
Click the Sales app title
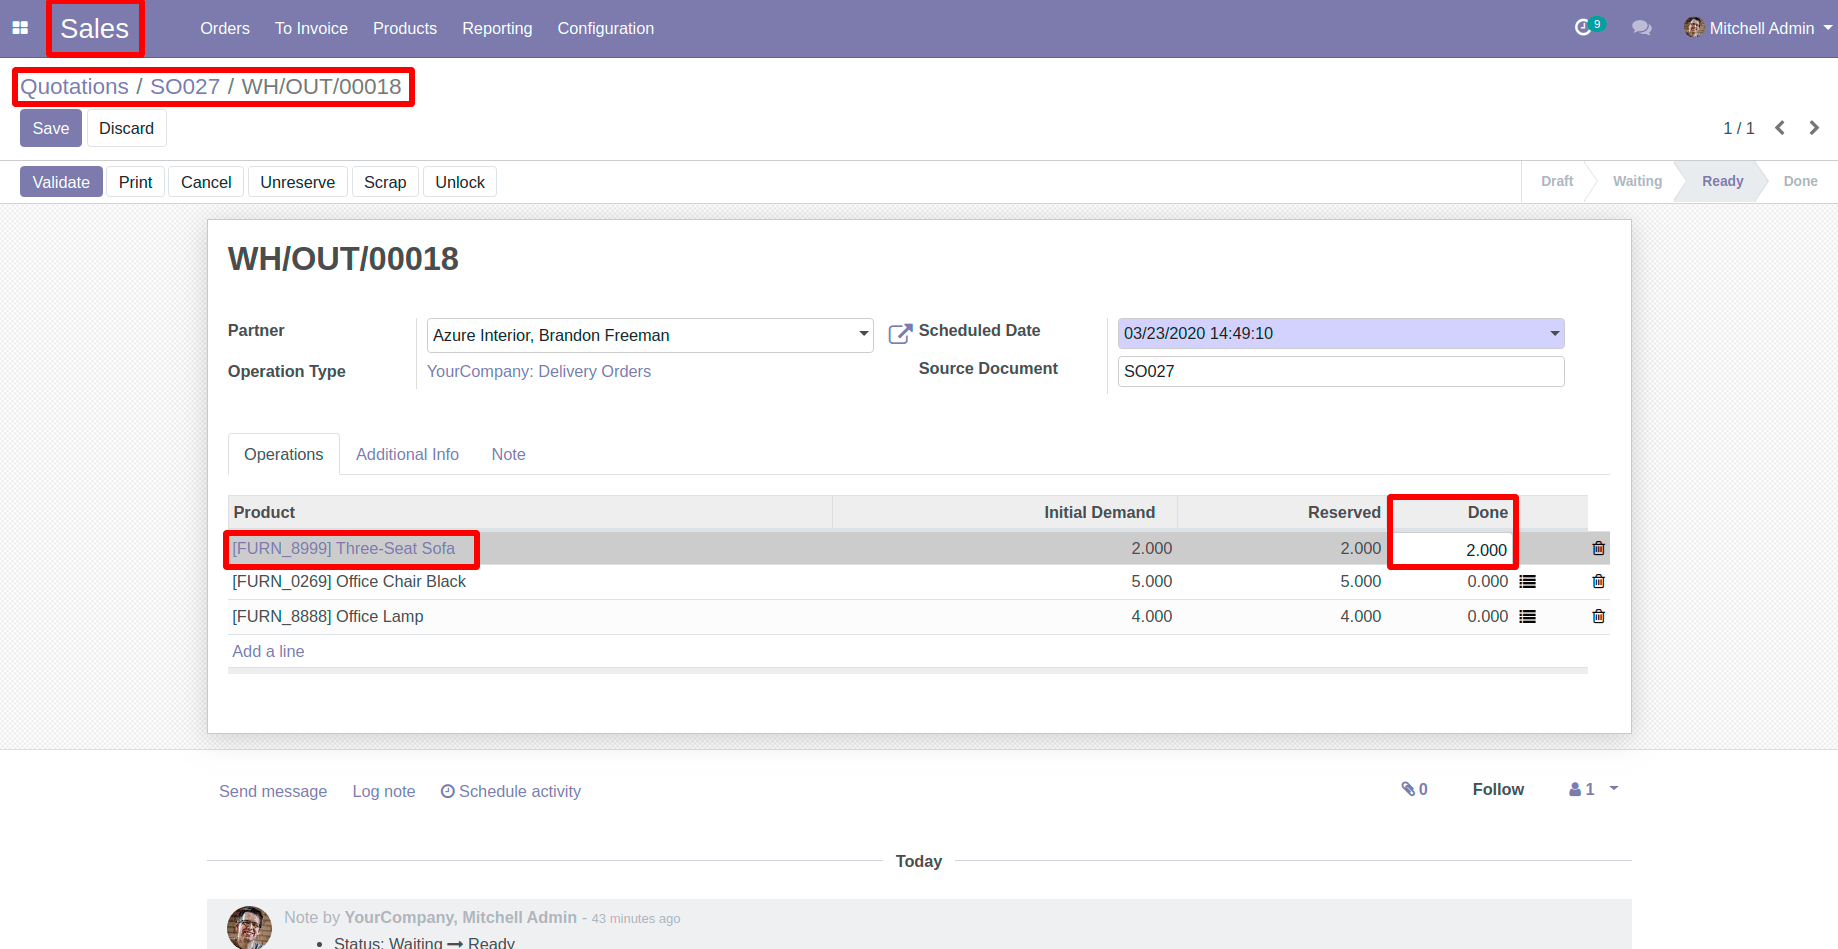(95, 28)
